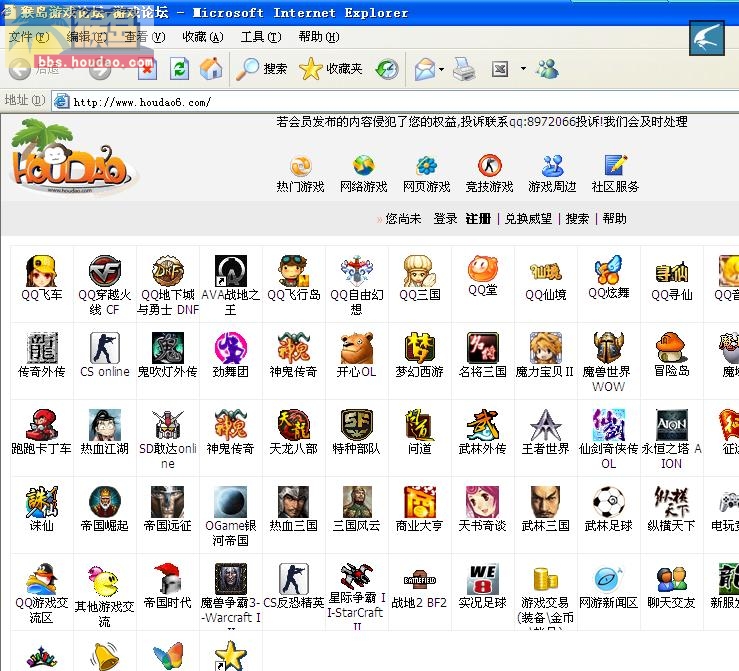This screenshot has height=671, width=739.
Task: Open the 开心OL bear icon
Action: tap(357, 348)
